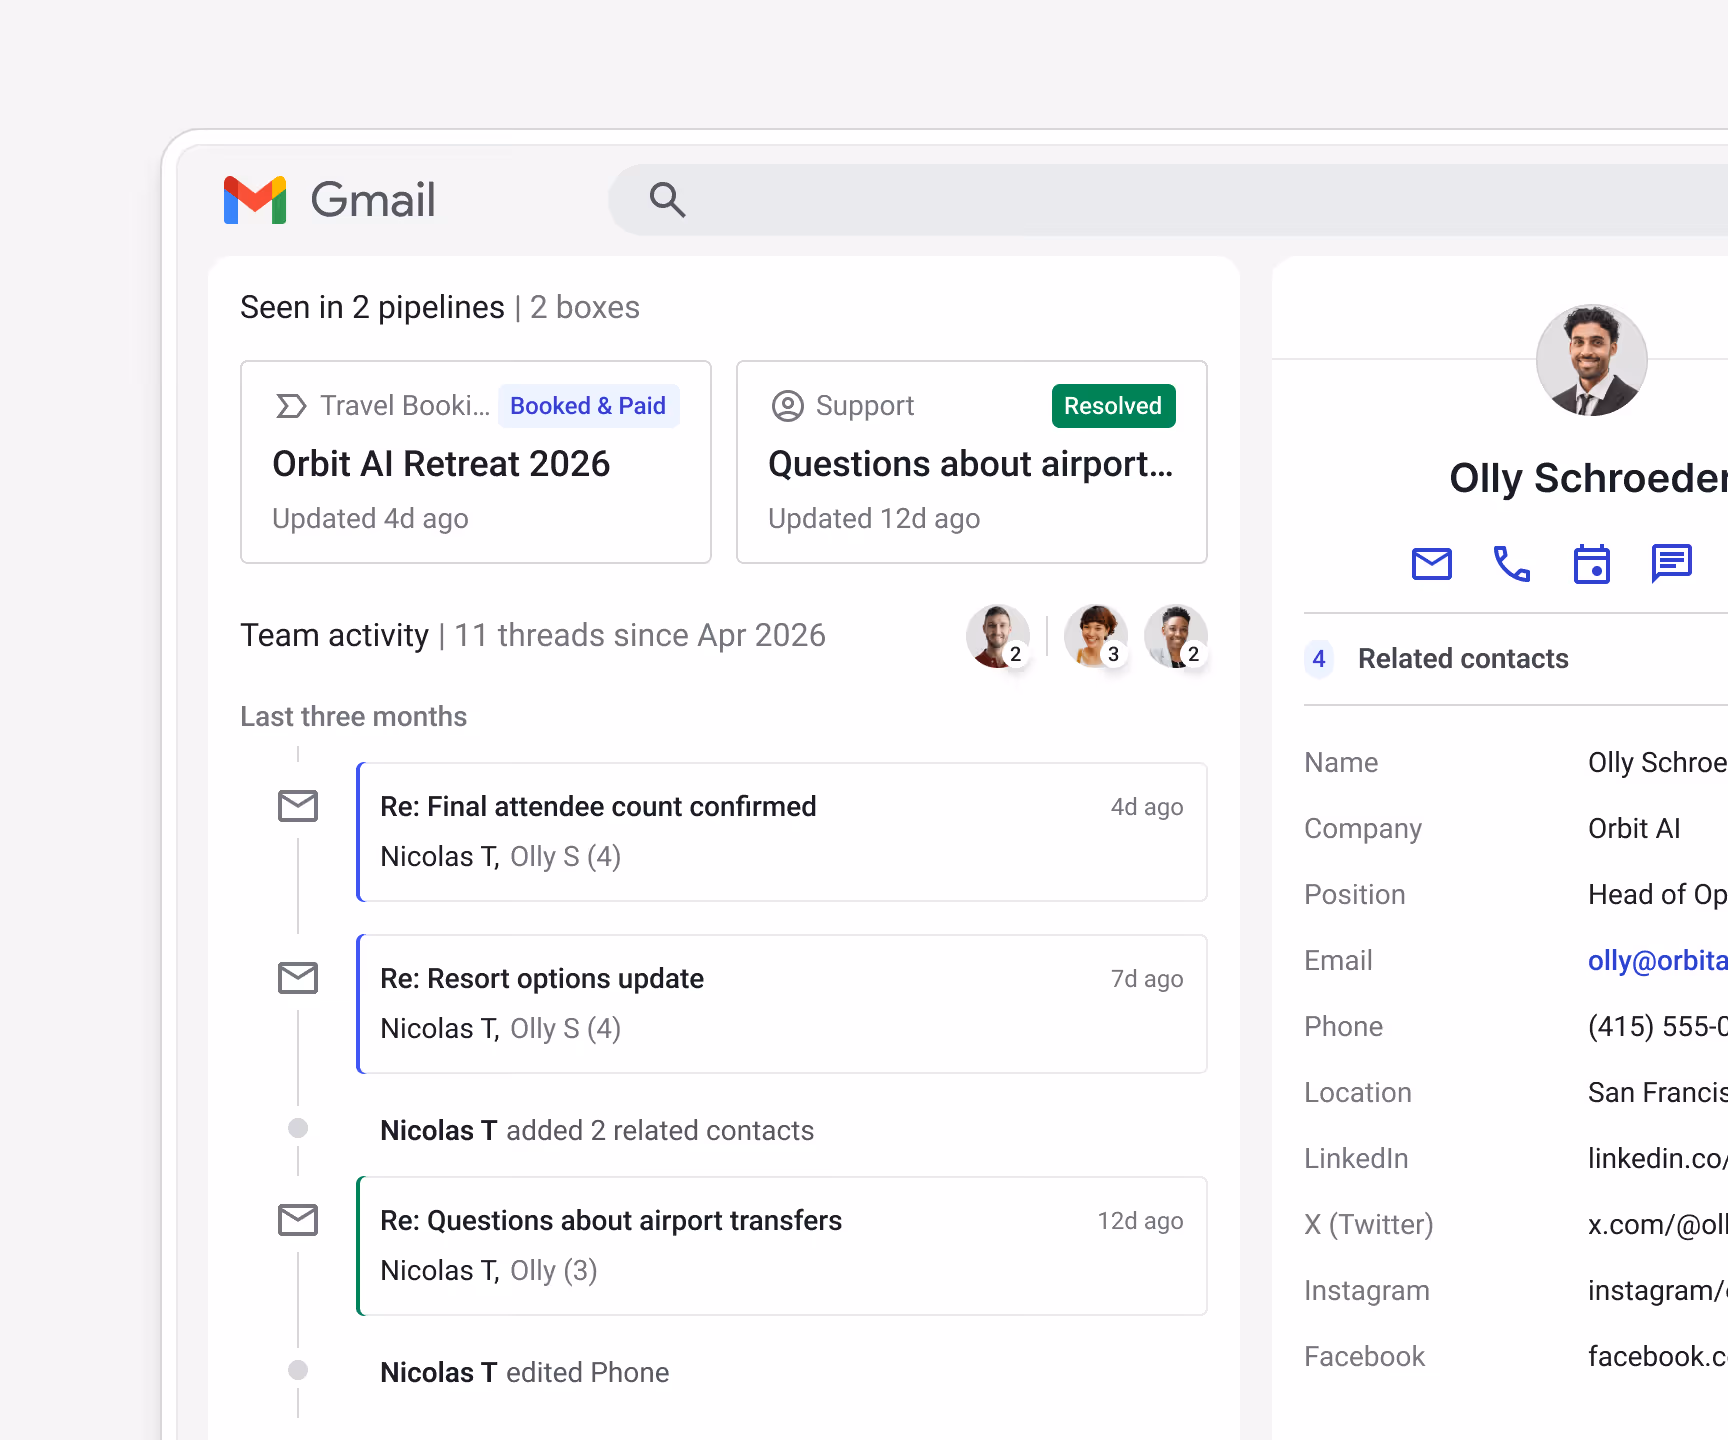1728x1440 pixels.
Task: Click the '4d ago' timestamp on attendee thread
Action: 1147,807
